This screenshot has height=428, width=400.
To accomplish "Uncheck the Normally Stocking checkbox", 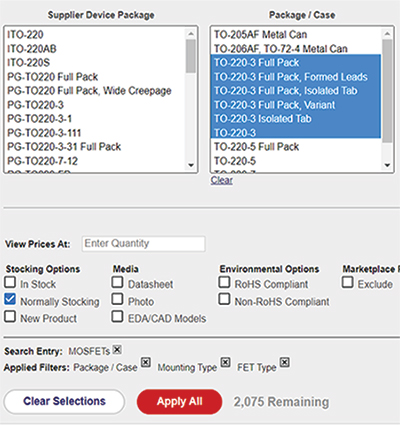I will coord(10,299).
